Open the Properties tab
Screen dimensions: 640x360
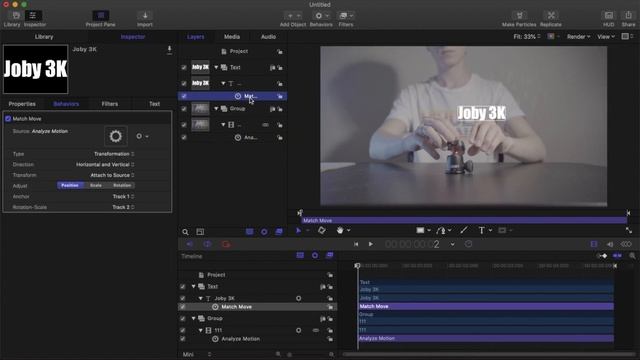22,104
